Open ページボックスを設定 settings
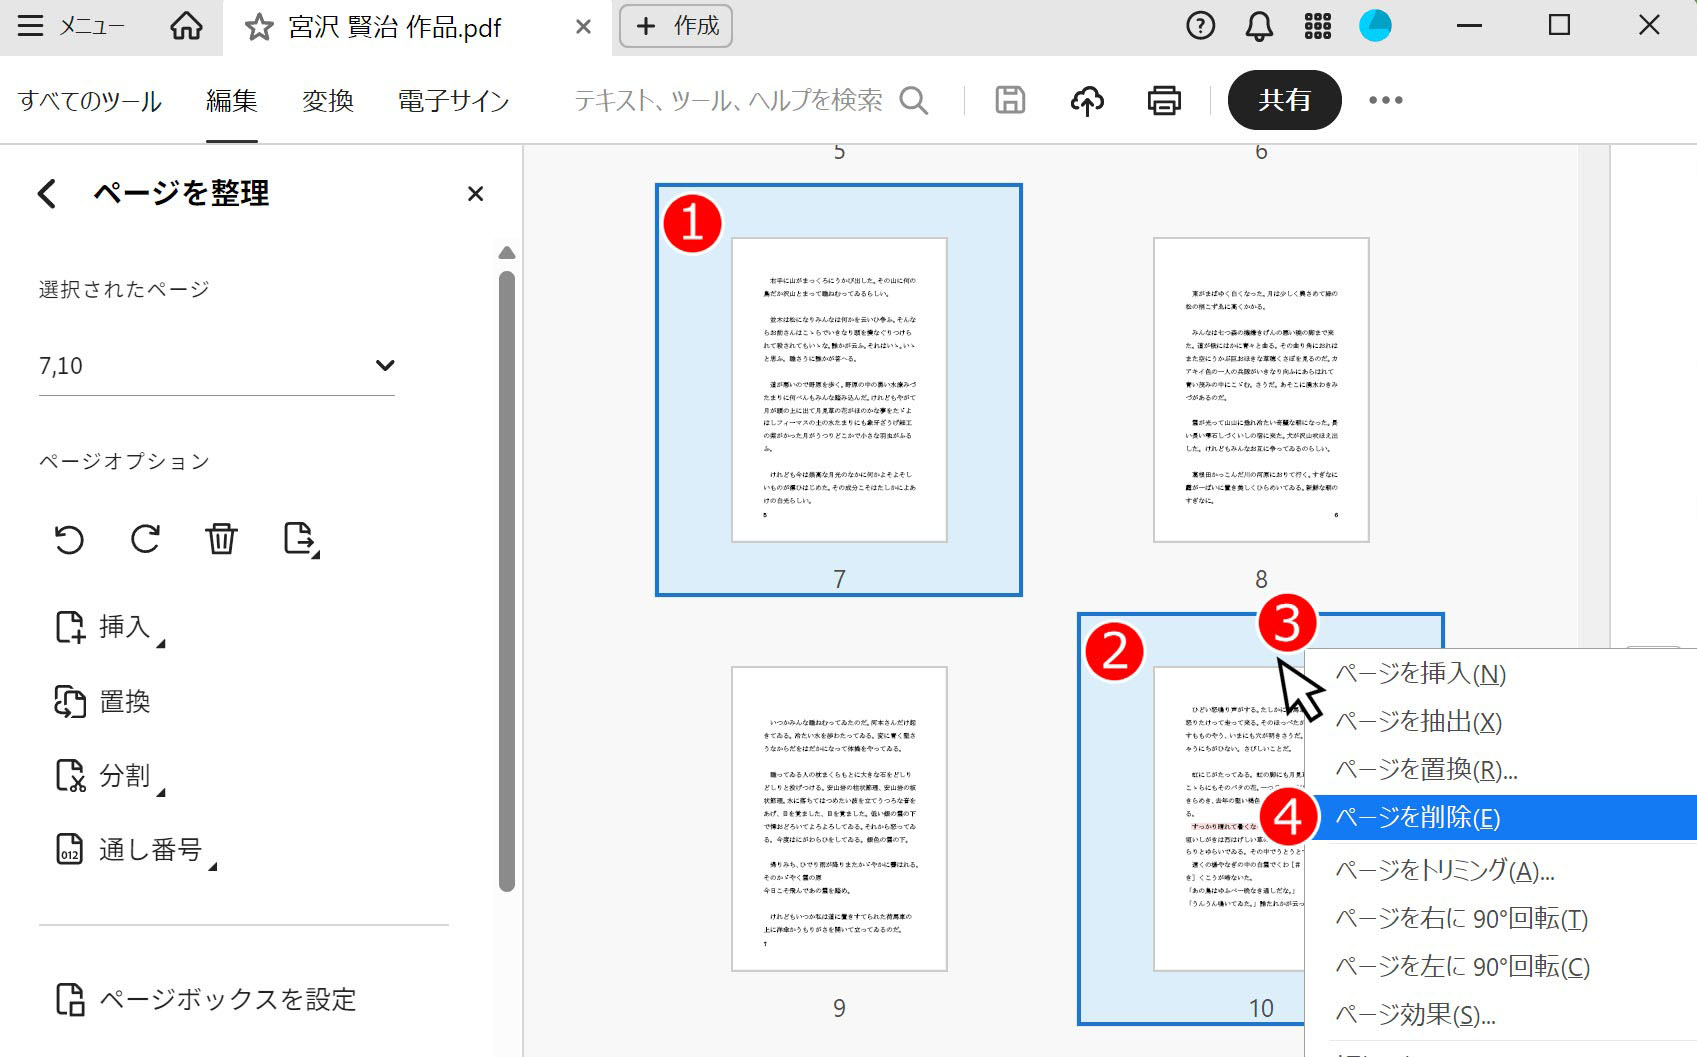The width and height of the screenshot is (1697, 1057). pos(228,998)
